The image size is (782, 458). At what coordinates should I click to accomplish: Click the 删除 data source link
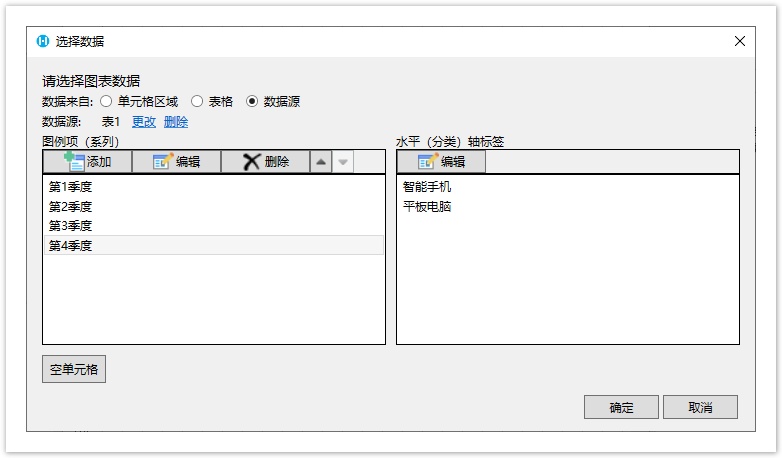pos(176,122)
